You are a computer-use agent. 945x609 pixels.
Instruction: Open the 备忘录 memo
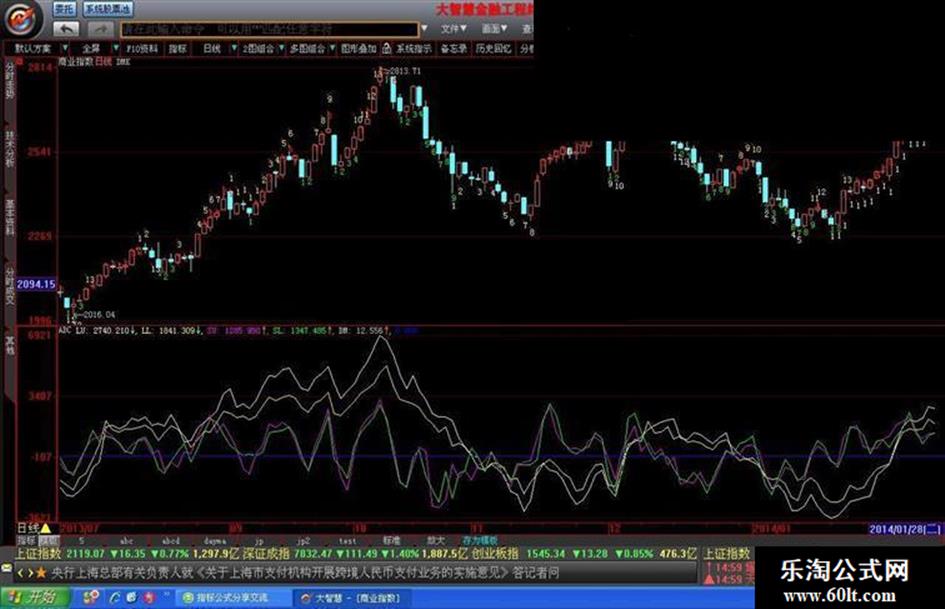(453, 48)
